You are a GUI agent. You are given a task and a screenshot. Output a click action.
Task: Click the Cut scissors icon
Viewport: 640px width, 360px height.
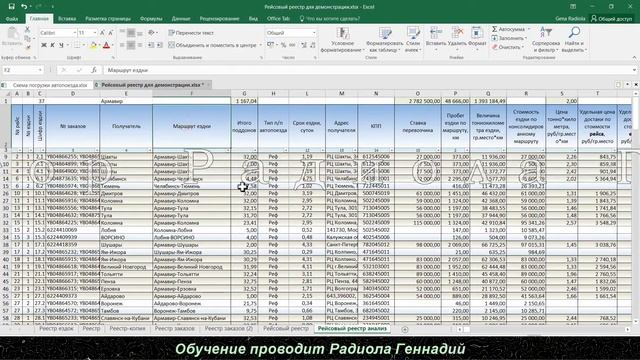27,30
